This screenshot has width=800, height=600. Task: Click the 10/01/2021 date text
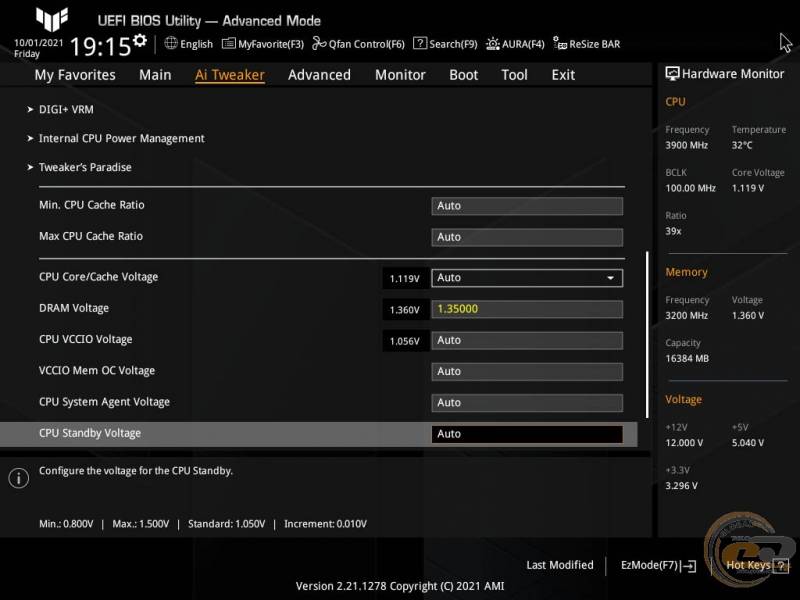(x=39, y=43)
